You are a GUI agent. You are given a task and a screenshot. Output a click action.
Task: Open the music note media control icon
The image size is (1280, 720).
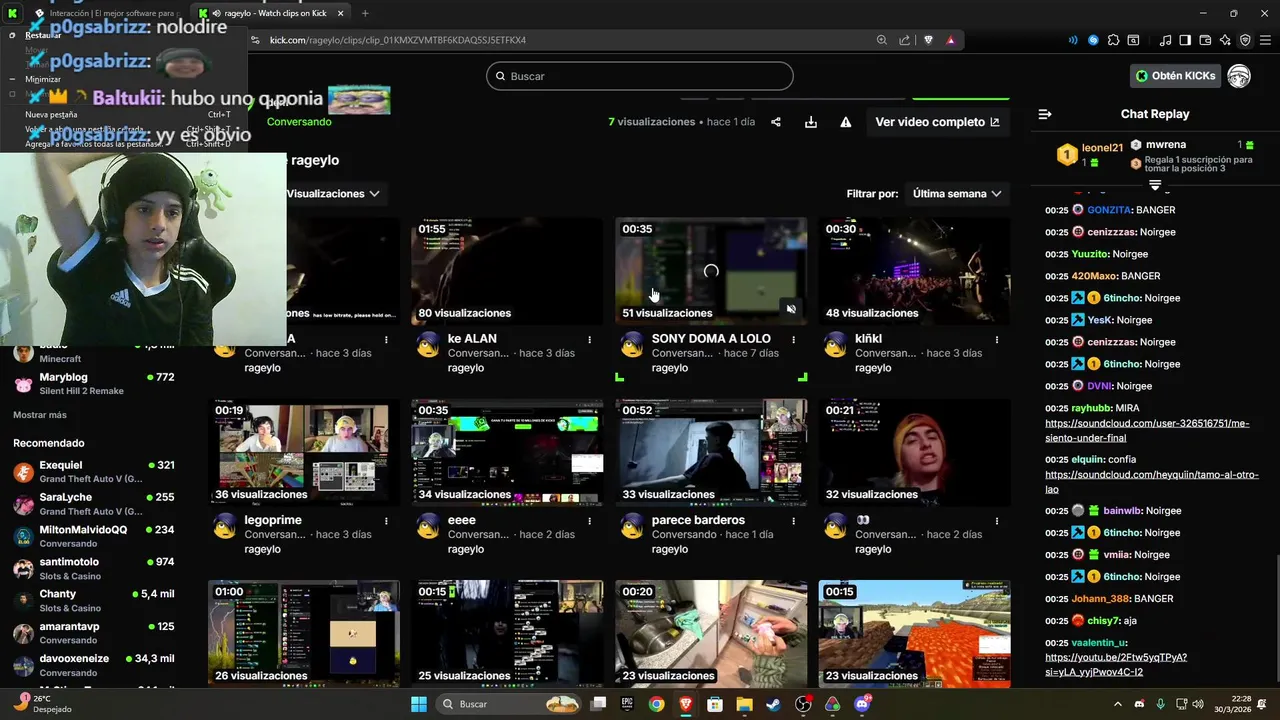click(x=1165, y=40)
